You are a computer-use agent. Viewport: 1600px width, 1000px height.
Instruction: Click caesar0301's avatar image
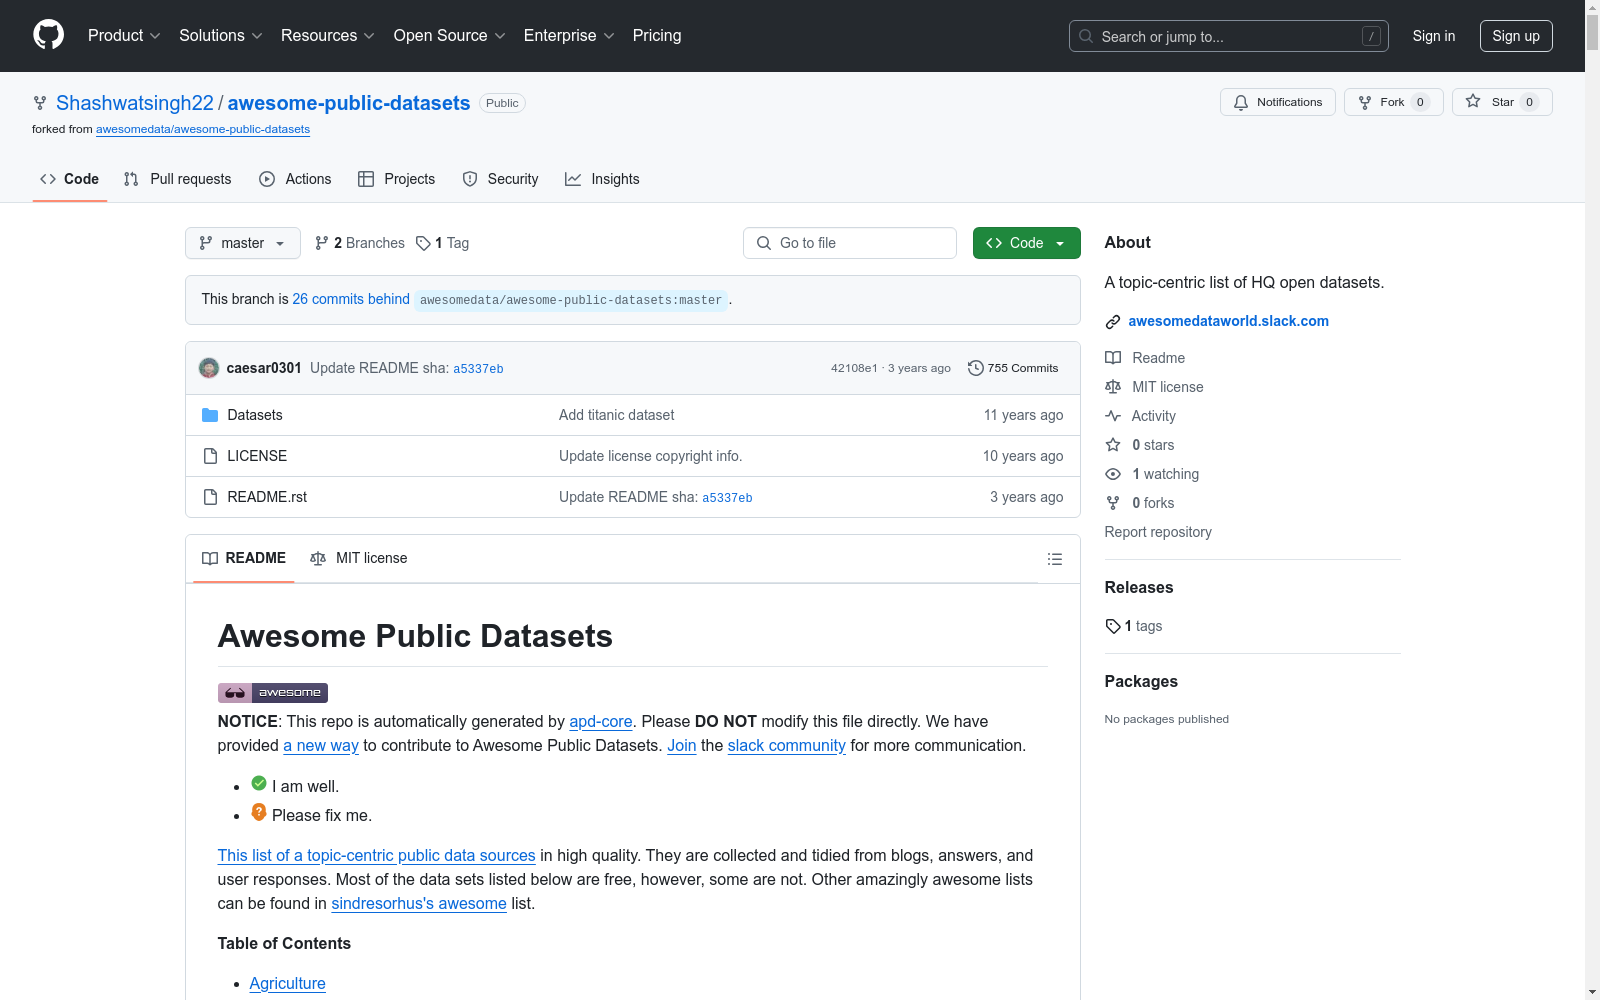click(x=209, y=368)
